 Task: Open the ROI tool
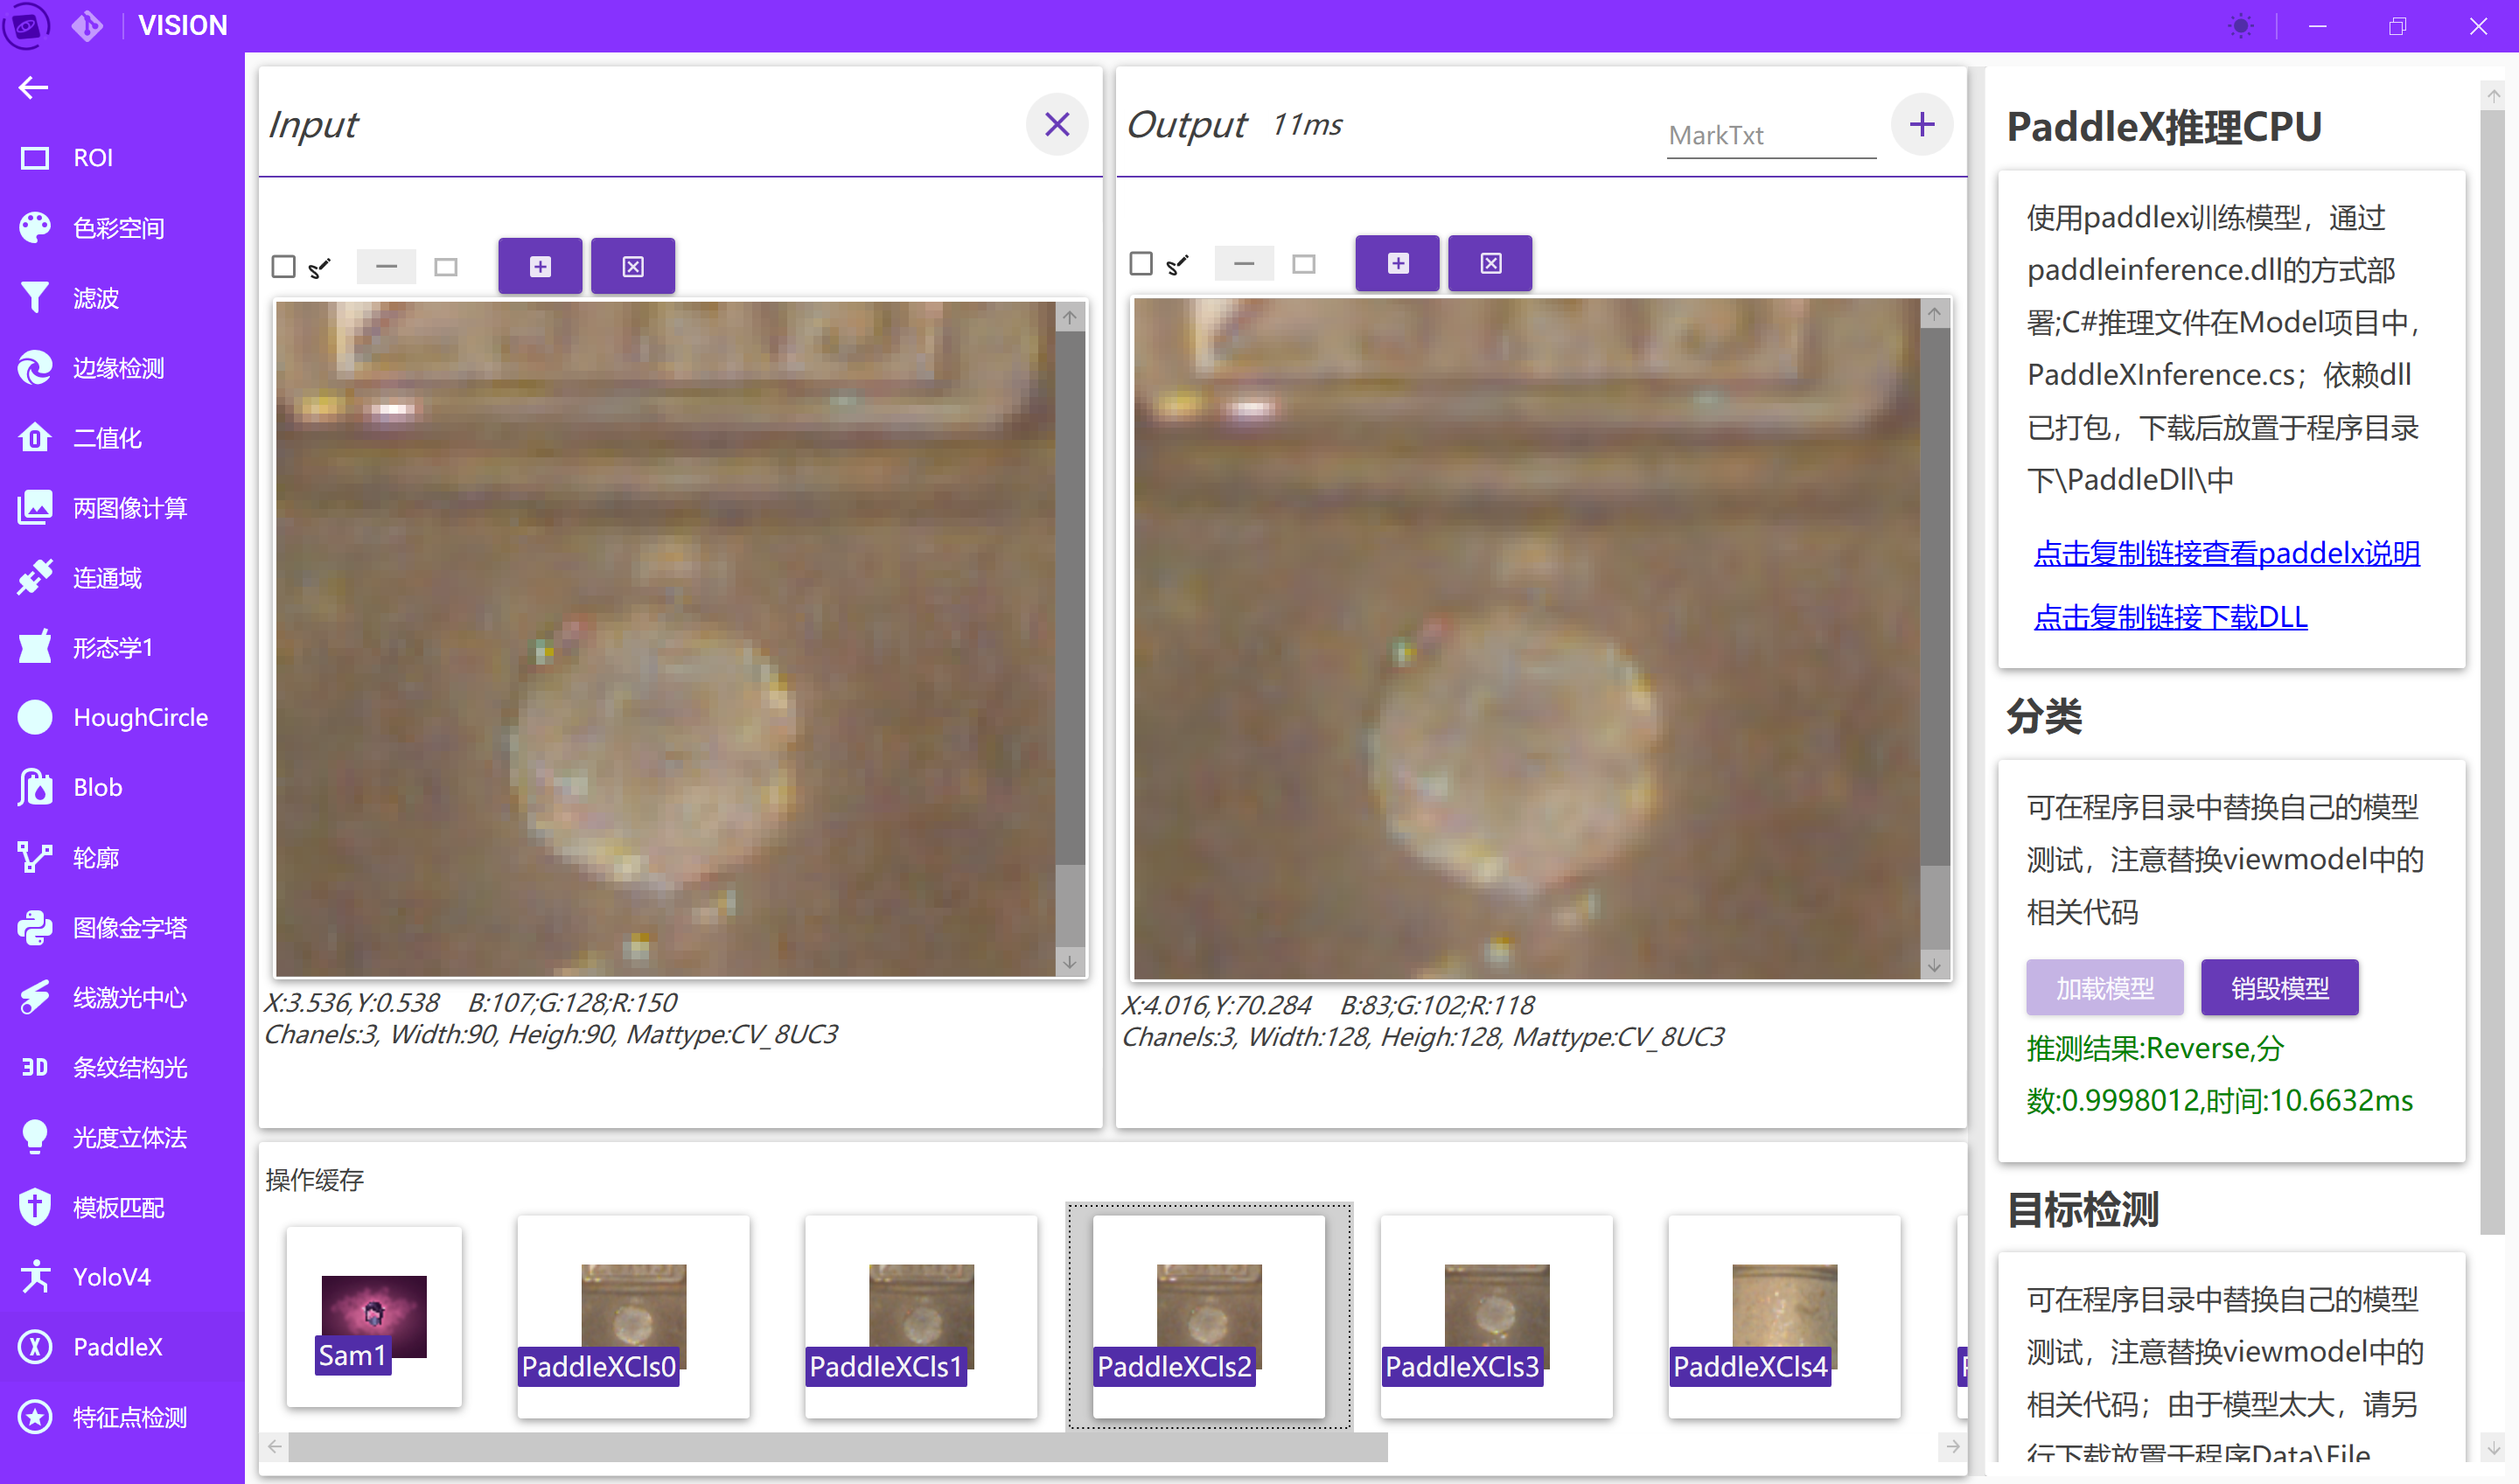92,158
